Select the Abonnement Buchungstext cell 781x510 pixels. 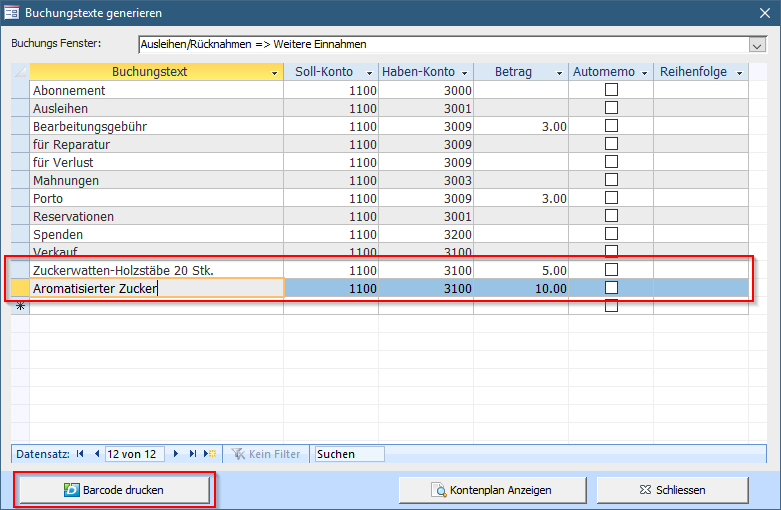[x=156, y=90]
